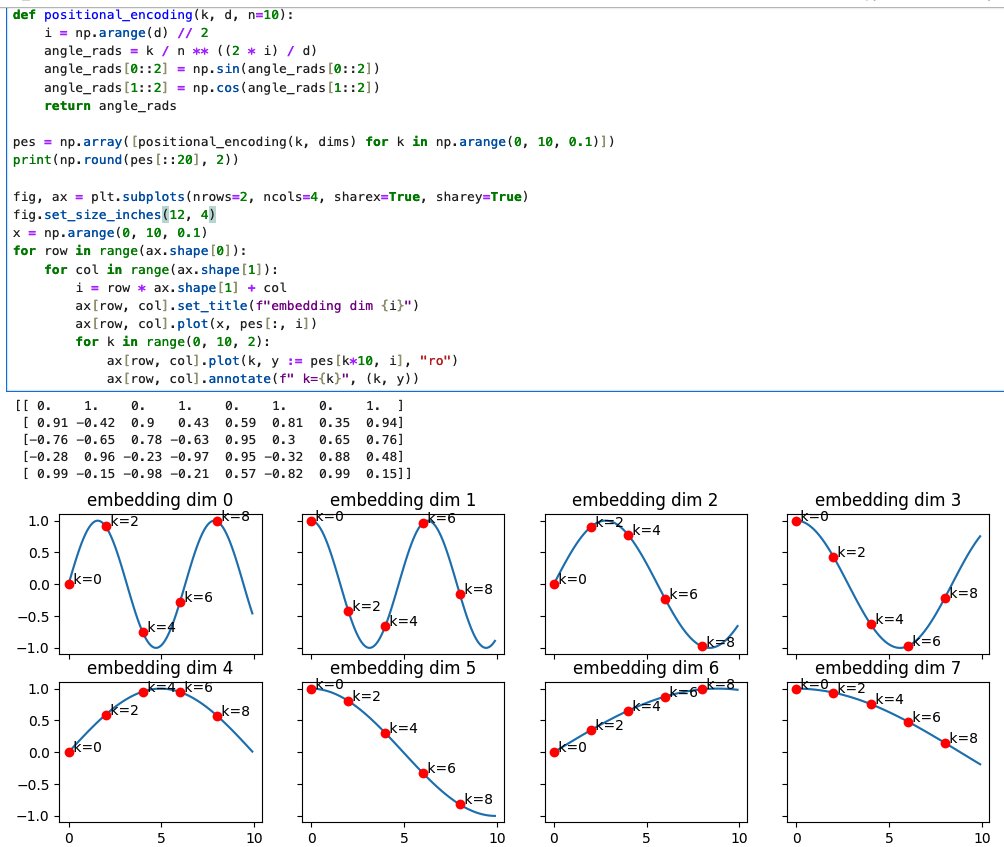This screenshot has width=1004, height=847.
Task: Click x-axis tick '10' under embedding dim 7
Action: click(982, 837)
